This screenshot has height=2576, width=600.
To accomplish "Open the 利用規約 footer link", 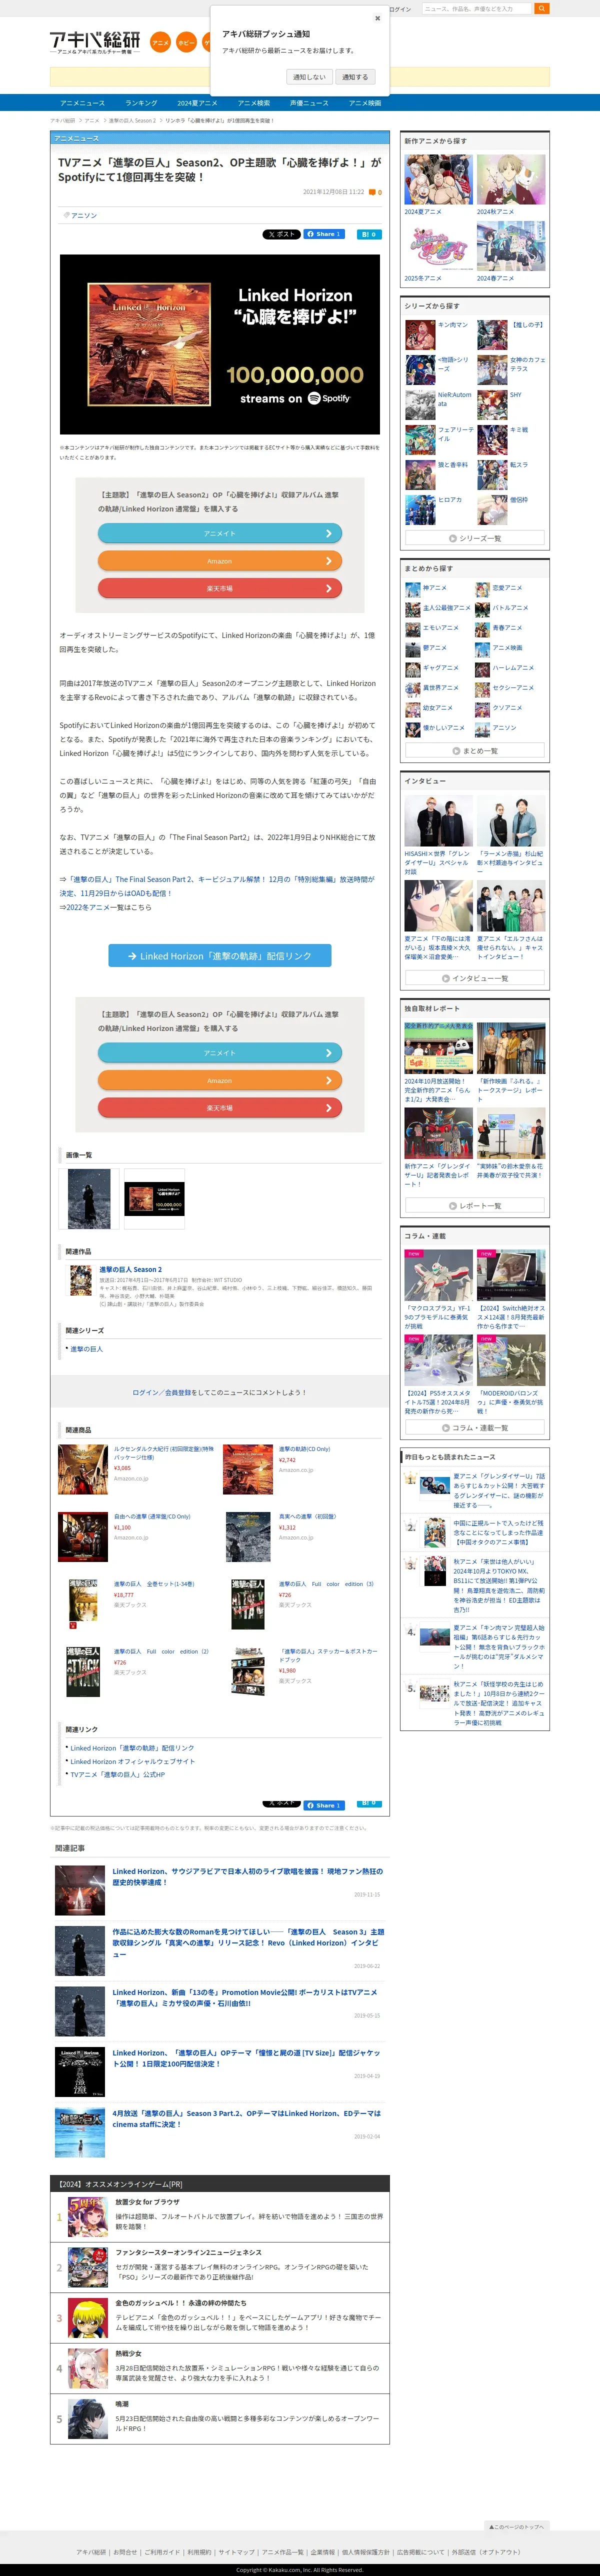I will click(x=199, y=2552).
